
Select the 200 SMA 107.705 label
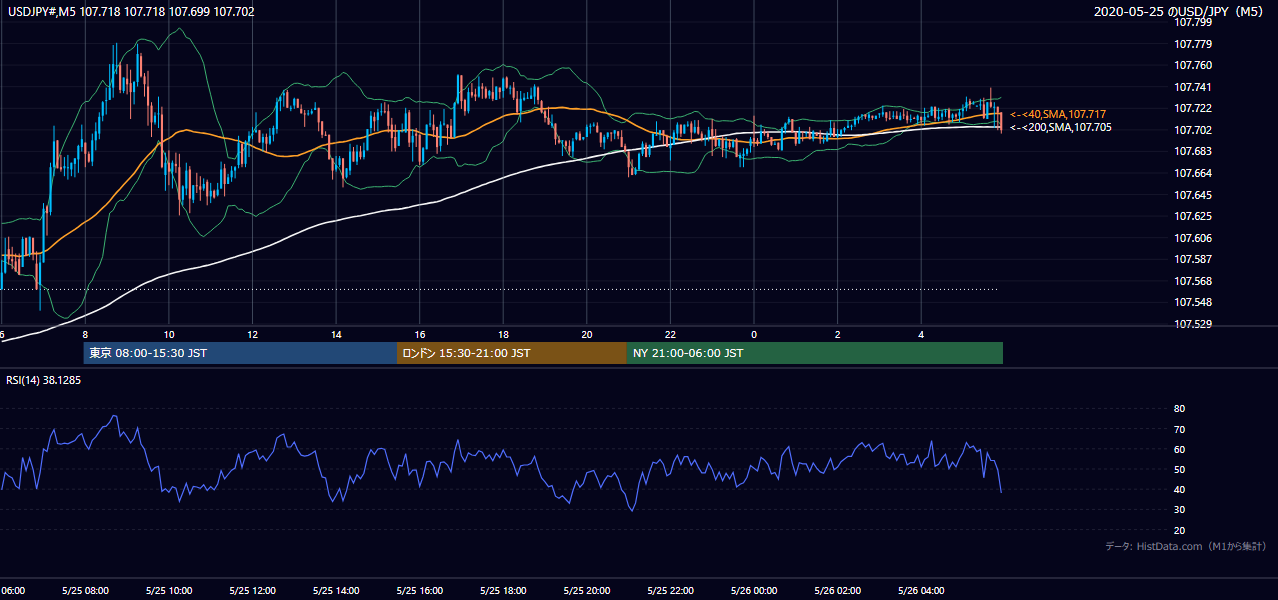tap(1061, 127)
